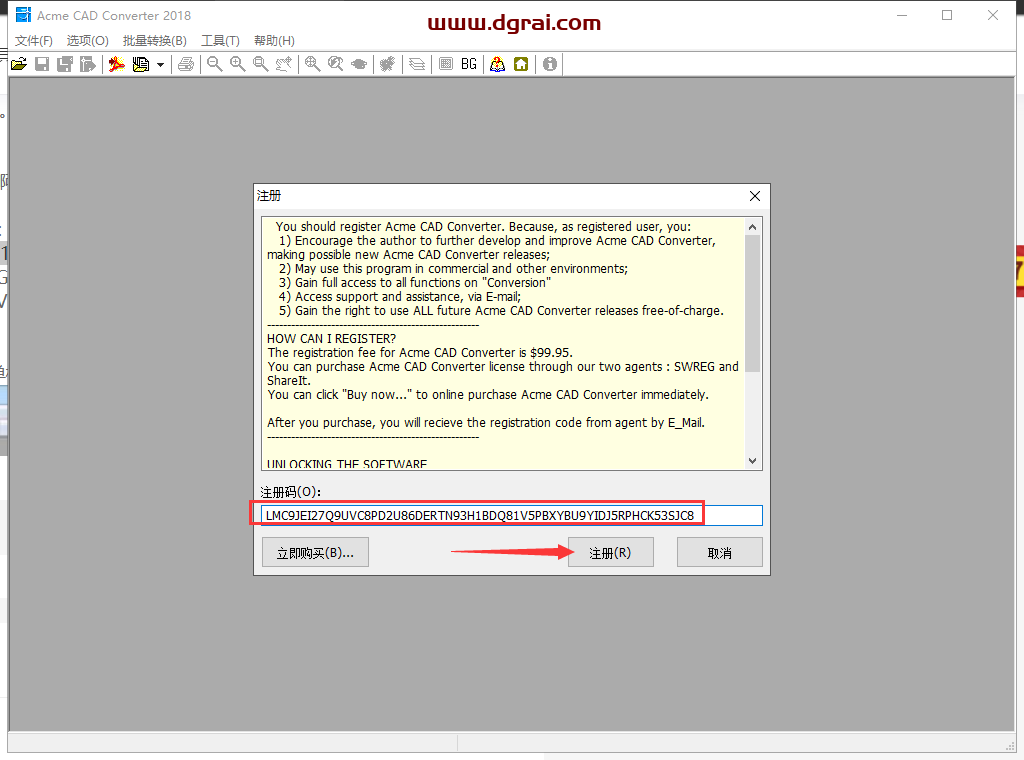Viewport: 1024px width, 760px height.
Task: Click the scroll down arrow in registration text
Action: tap(752, 461)
